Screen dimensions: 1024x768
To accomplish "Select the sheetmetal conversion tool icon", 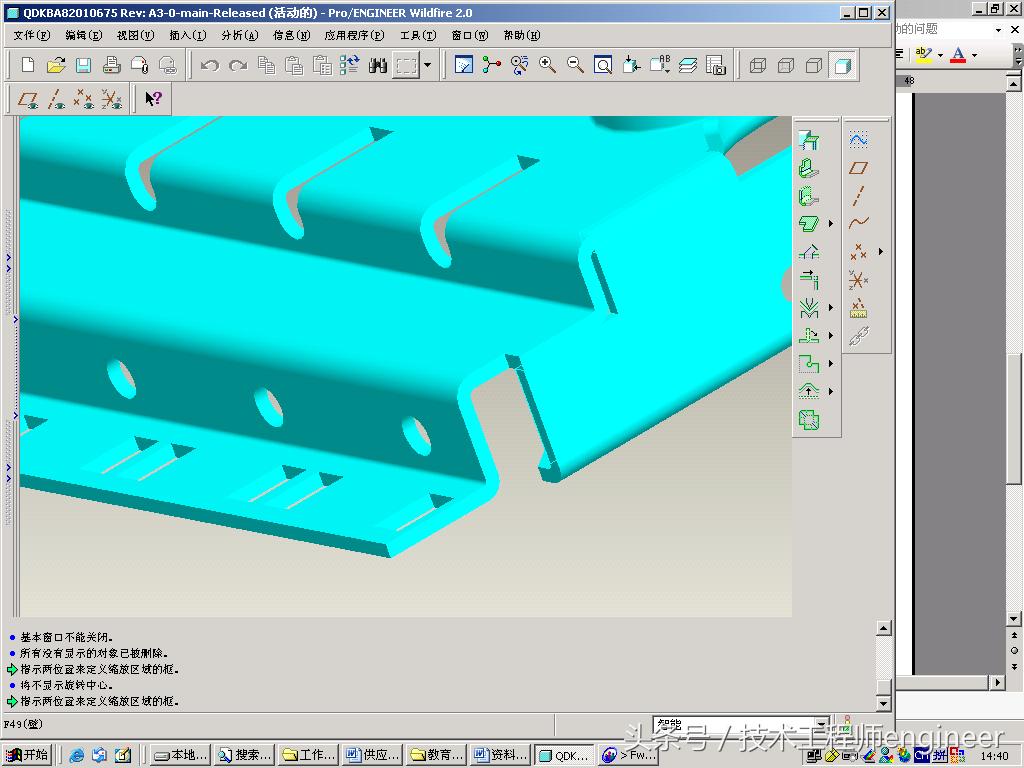I will click(808, 140).
